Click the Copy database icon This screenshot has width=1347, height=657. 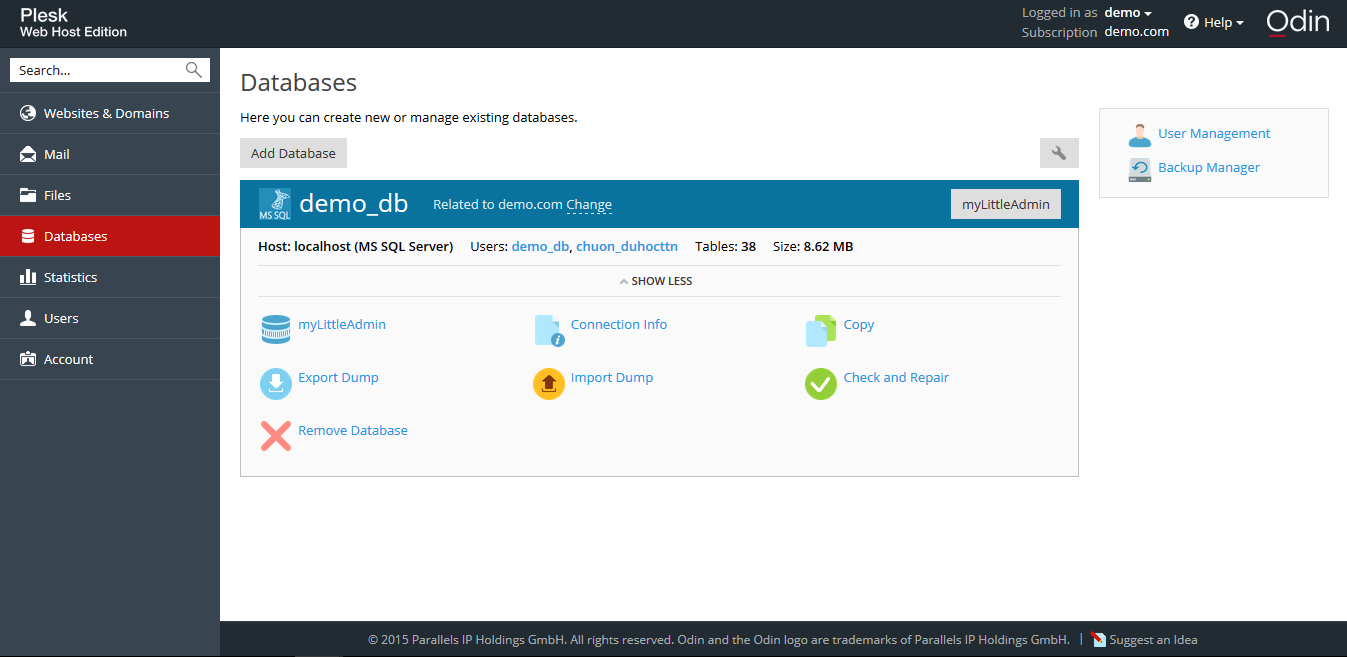tap(820, 328)
